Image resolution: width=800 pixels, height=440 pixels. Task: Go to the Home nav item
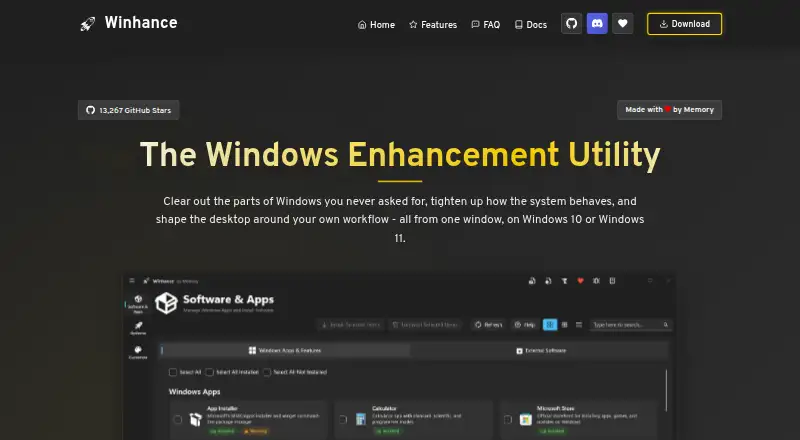click(376, 25)
